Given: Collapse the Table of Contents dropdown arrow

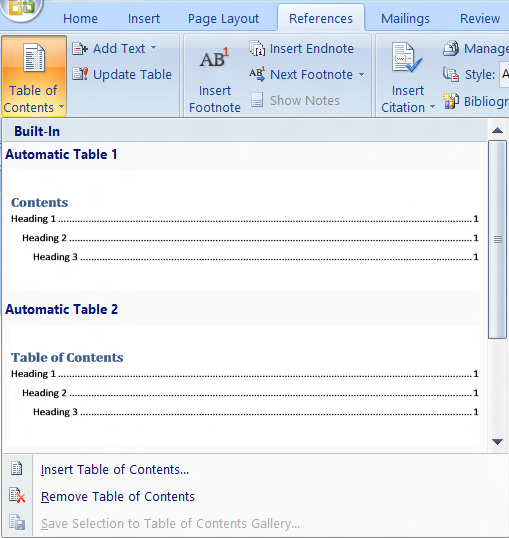Looking at the screenshot, I should pyautogui.click(x=61, y=107).
